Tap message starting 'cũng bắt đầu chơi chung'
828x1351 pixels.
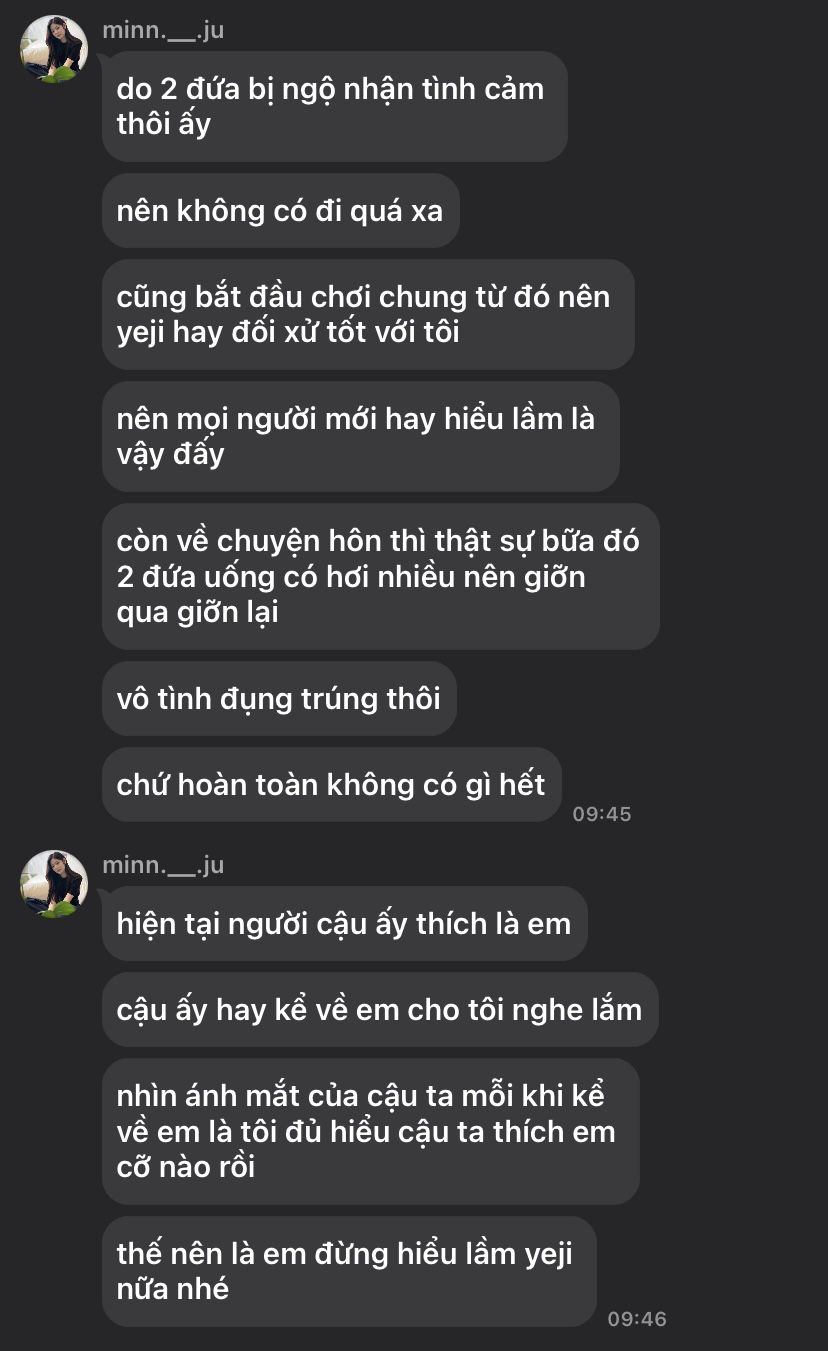click(x=368, y=314)
